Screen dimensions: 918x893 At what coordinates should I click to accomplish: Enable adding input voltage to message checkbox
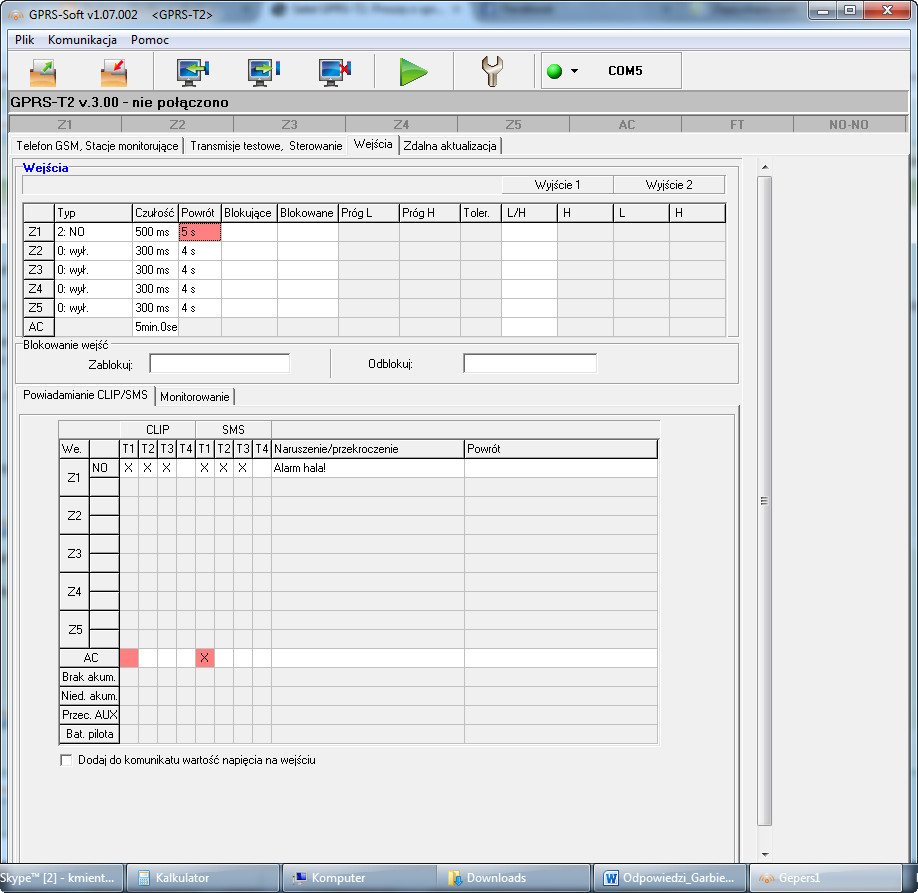66,760
